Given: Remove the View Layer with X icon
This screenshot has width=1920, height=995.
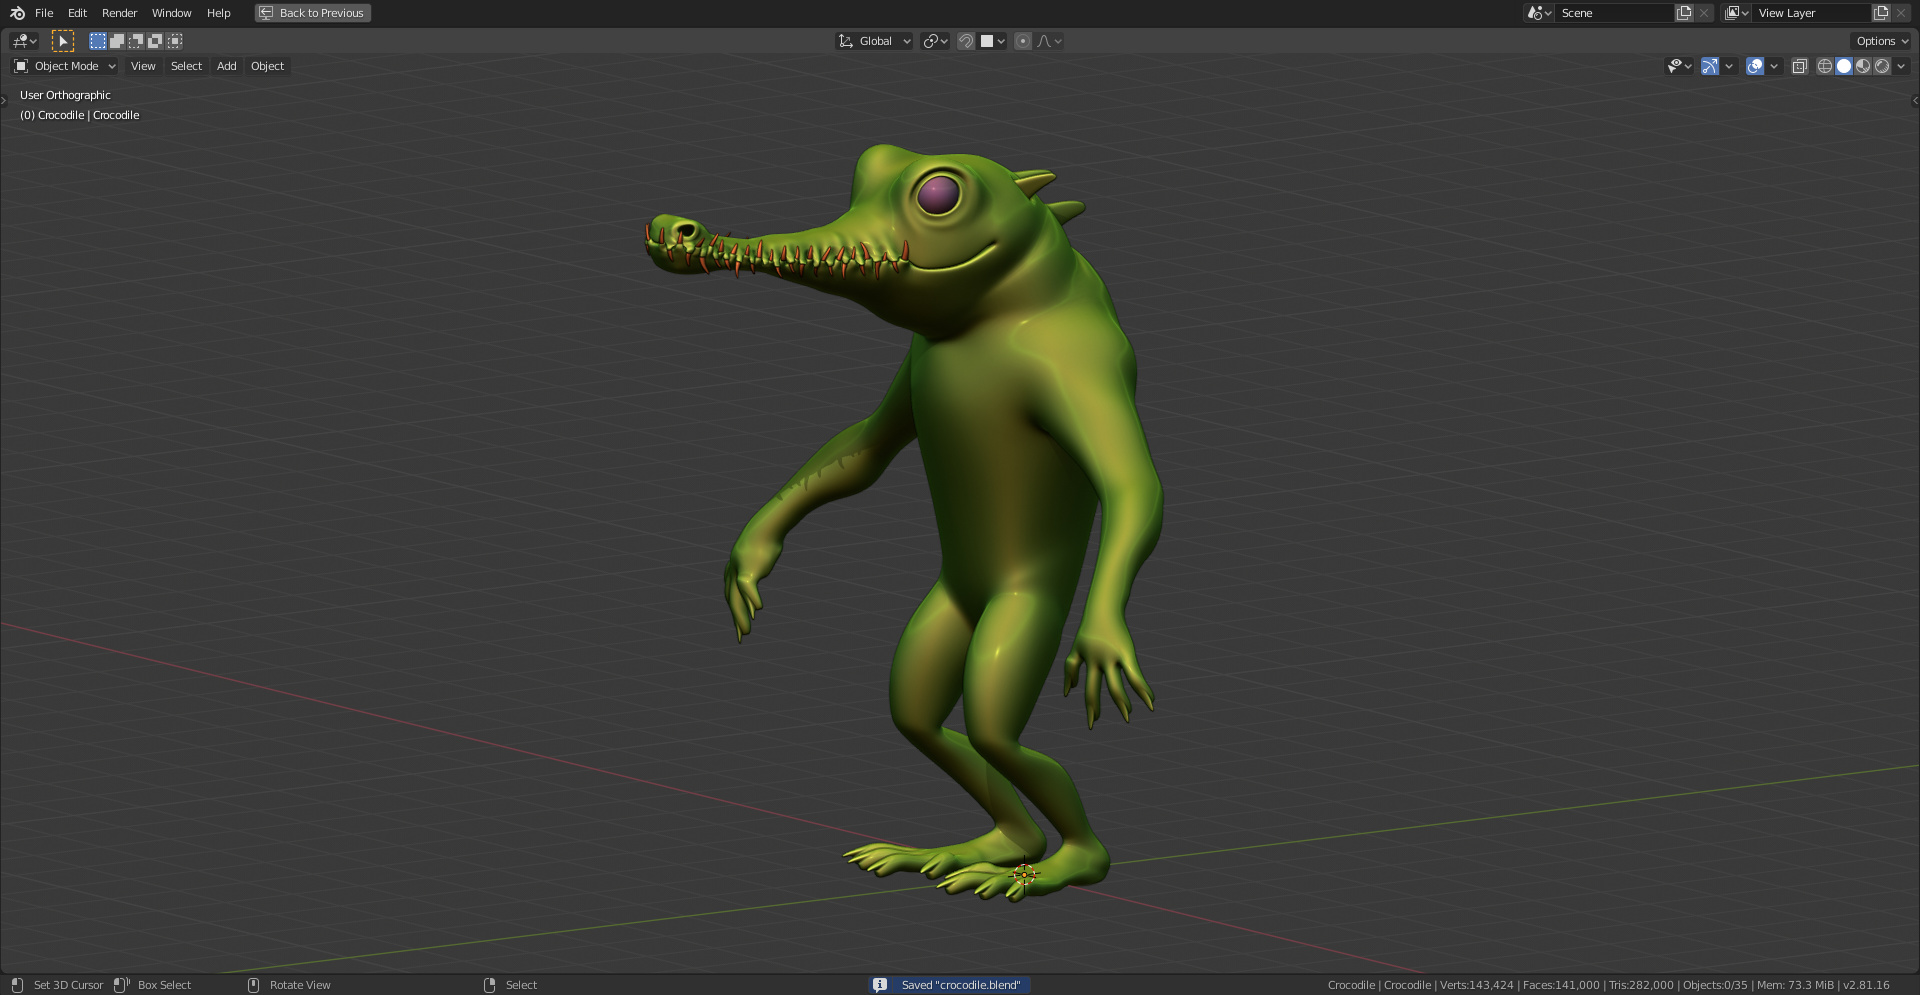Looking at the screenshot, I should (1901, 13).
